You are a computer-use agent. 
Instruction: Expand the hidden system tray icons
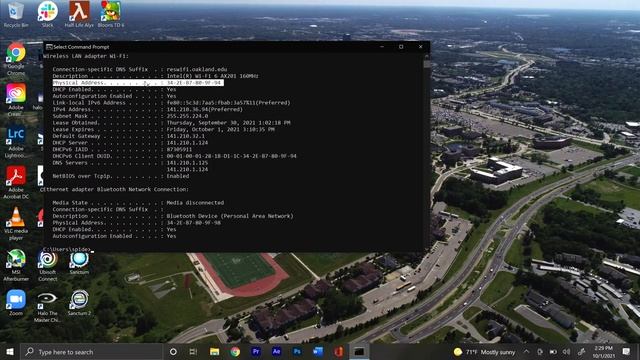pos(527,351)
